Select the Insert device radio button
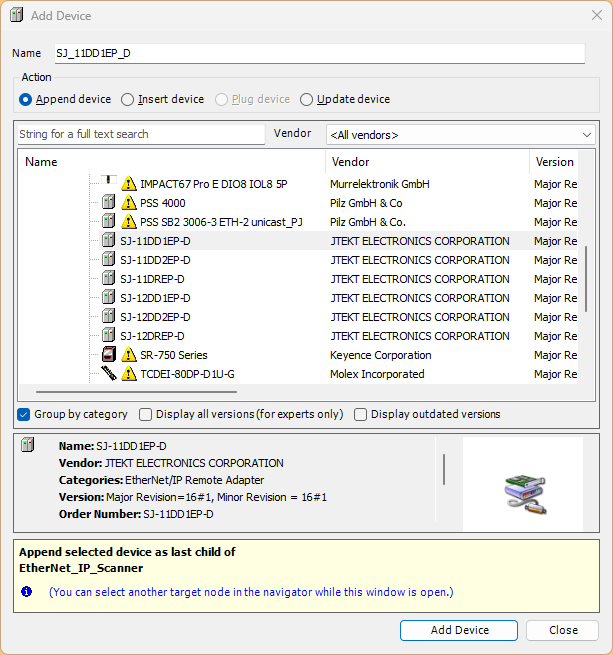This screenshot has width=613, height=655. (127, 99)
